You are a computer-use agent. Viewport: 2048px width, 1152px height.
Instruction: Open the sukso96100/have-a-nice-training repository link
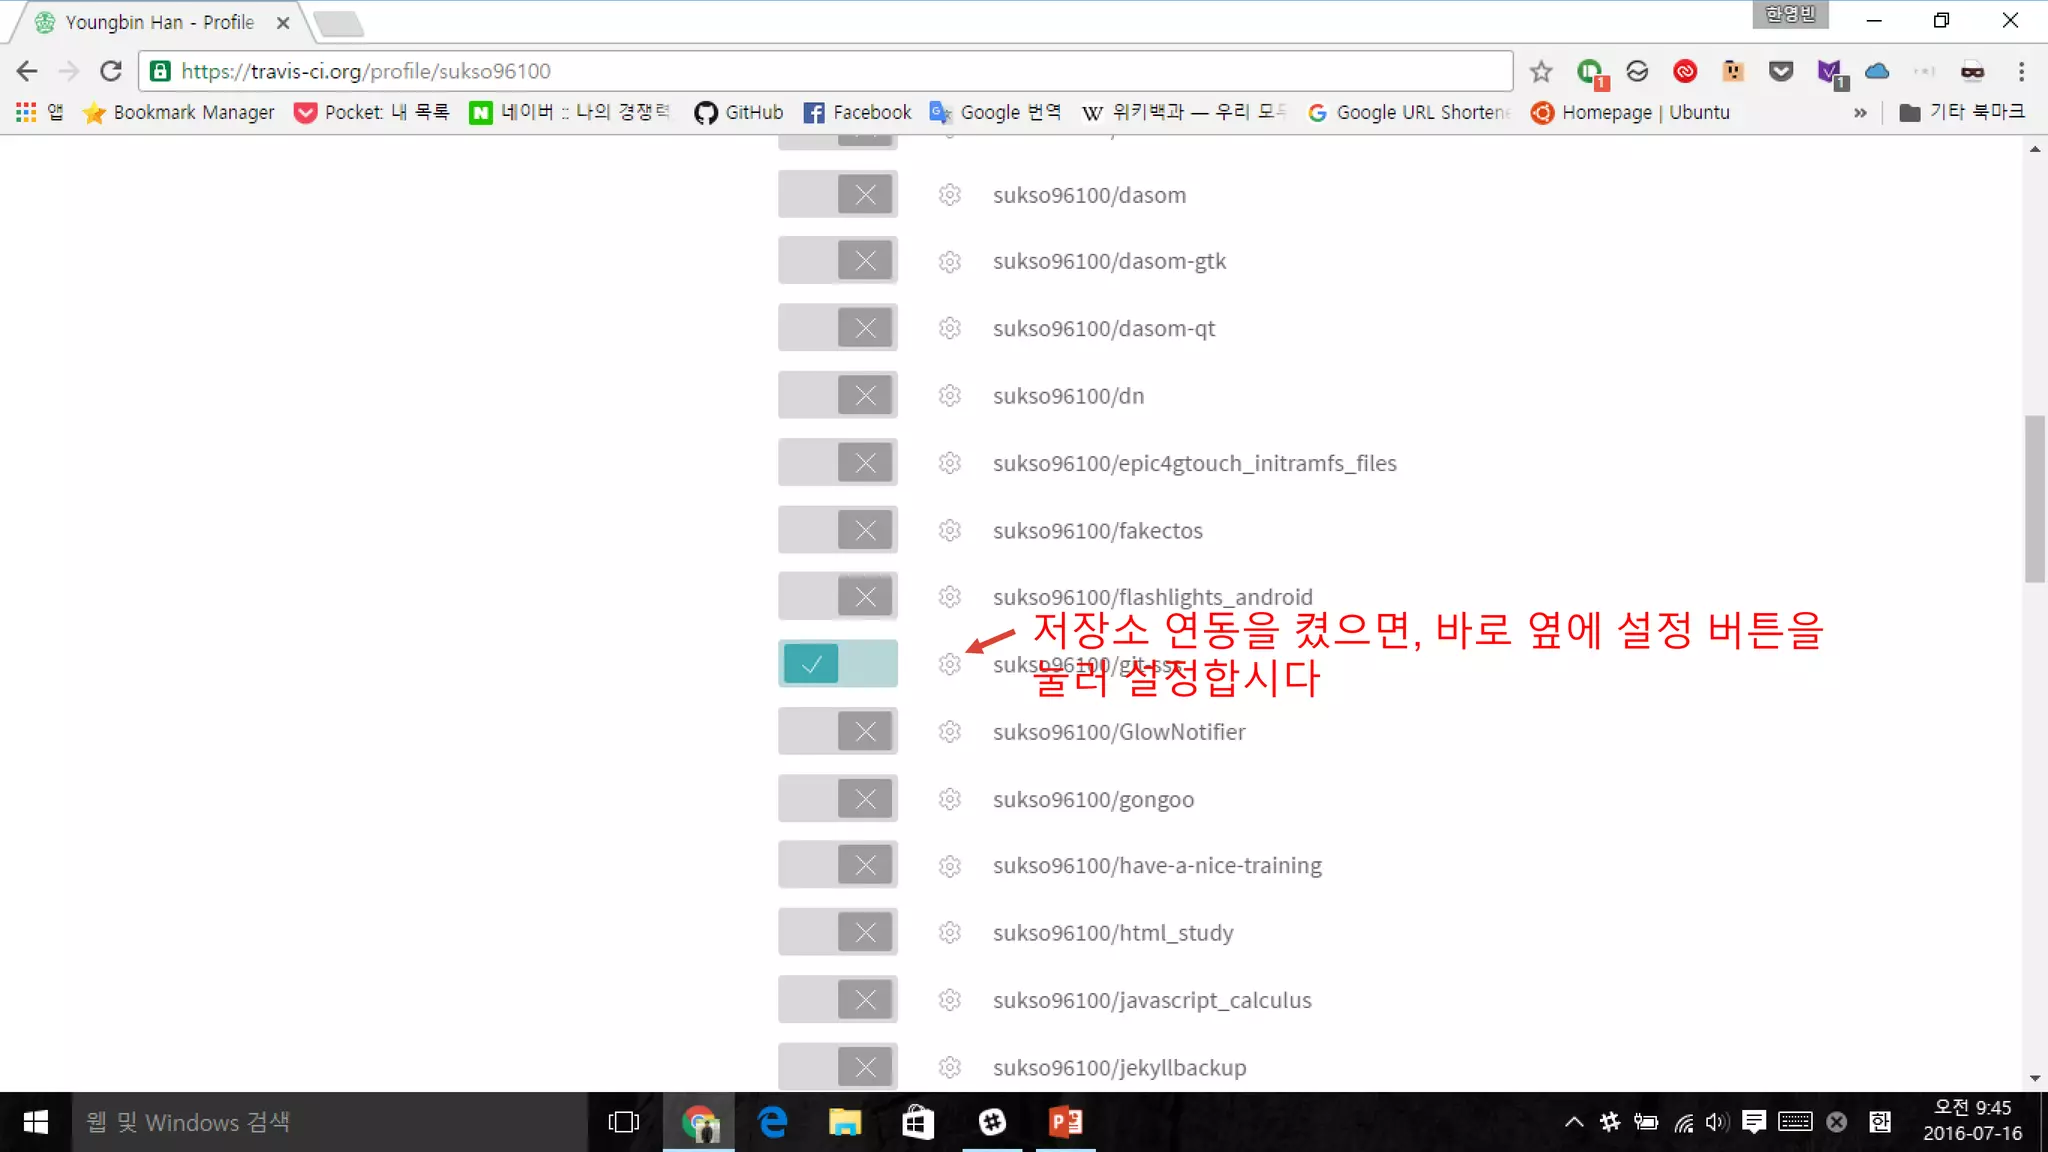1157,866
